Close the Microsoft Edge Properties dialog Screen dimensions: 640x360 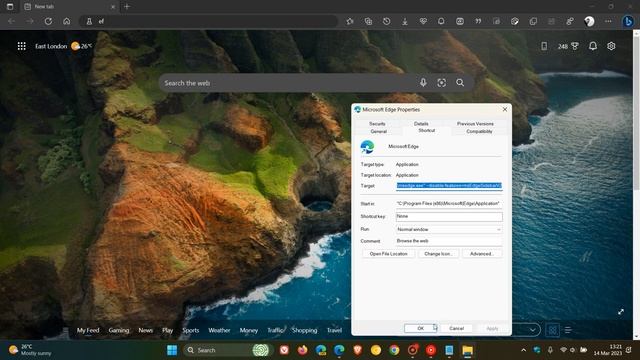505,109
